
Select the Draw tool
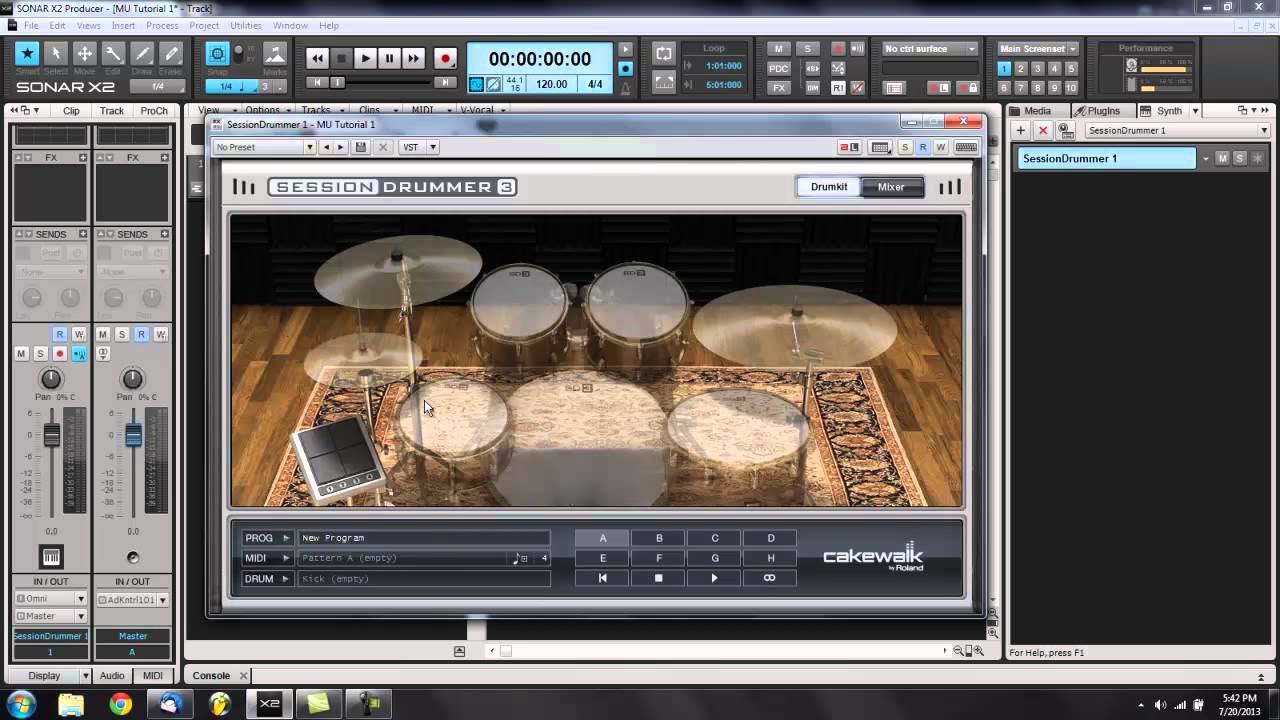(x=142, y=54)
